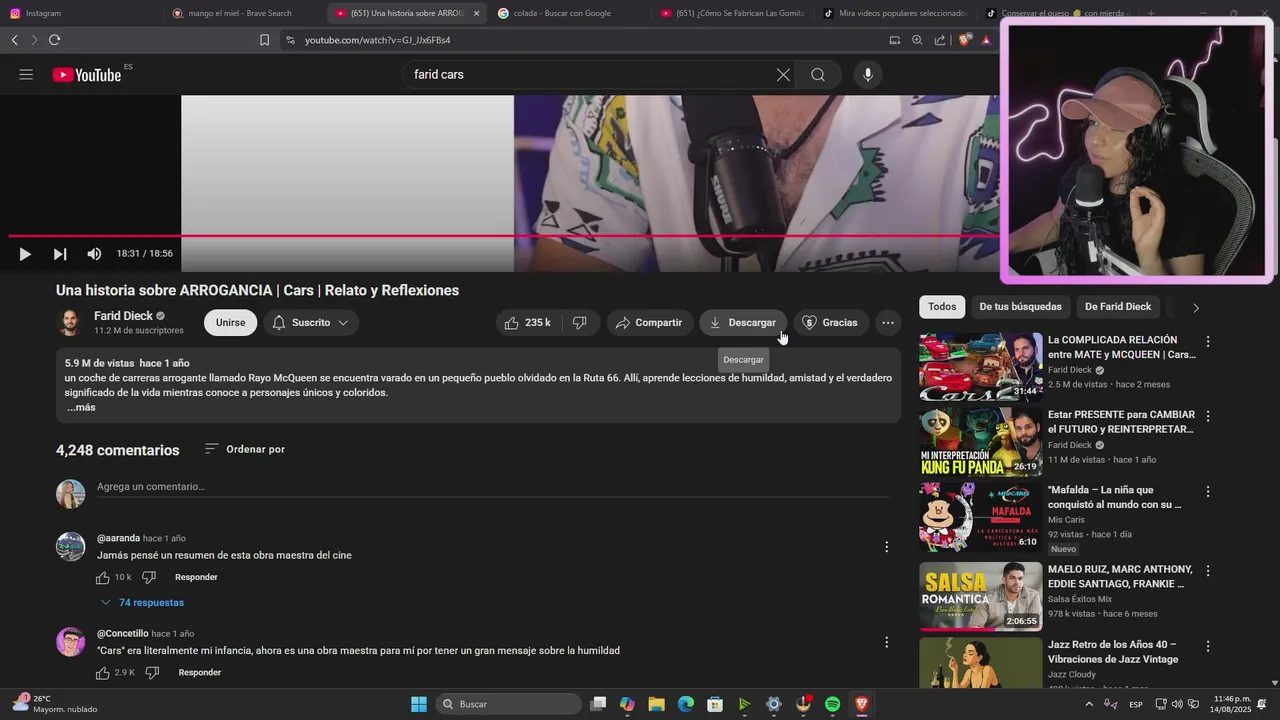This screenshot has height=720, width=1280.
Task: Join the channel with Unirse
Action: [x=230, y=323]
